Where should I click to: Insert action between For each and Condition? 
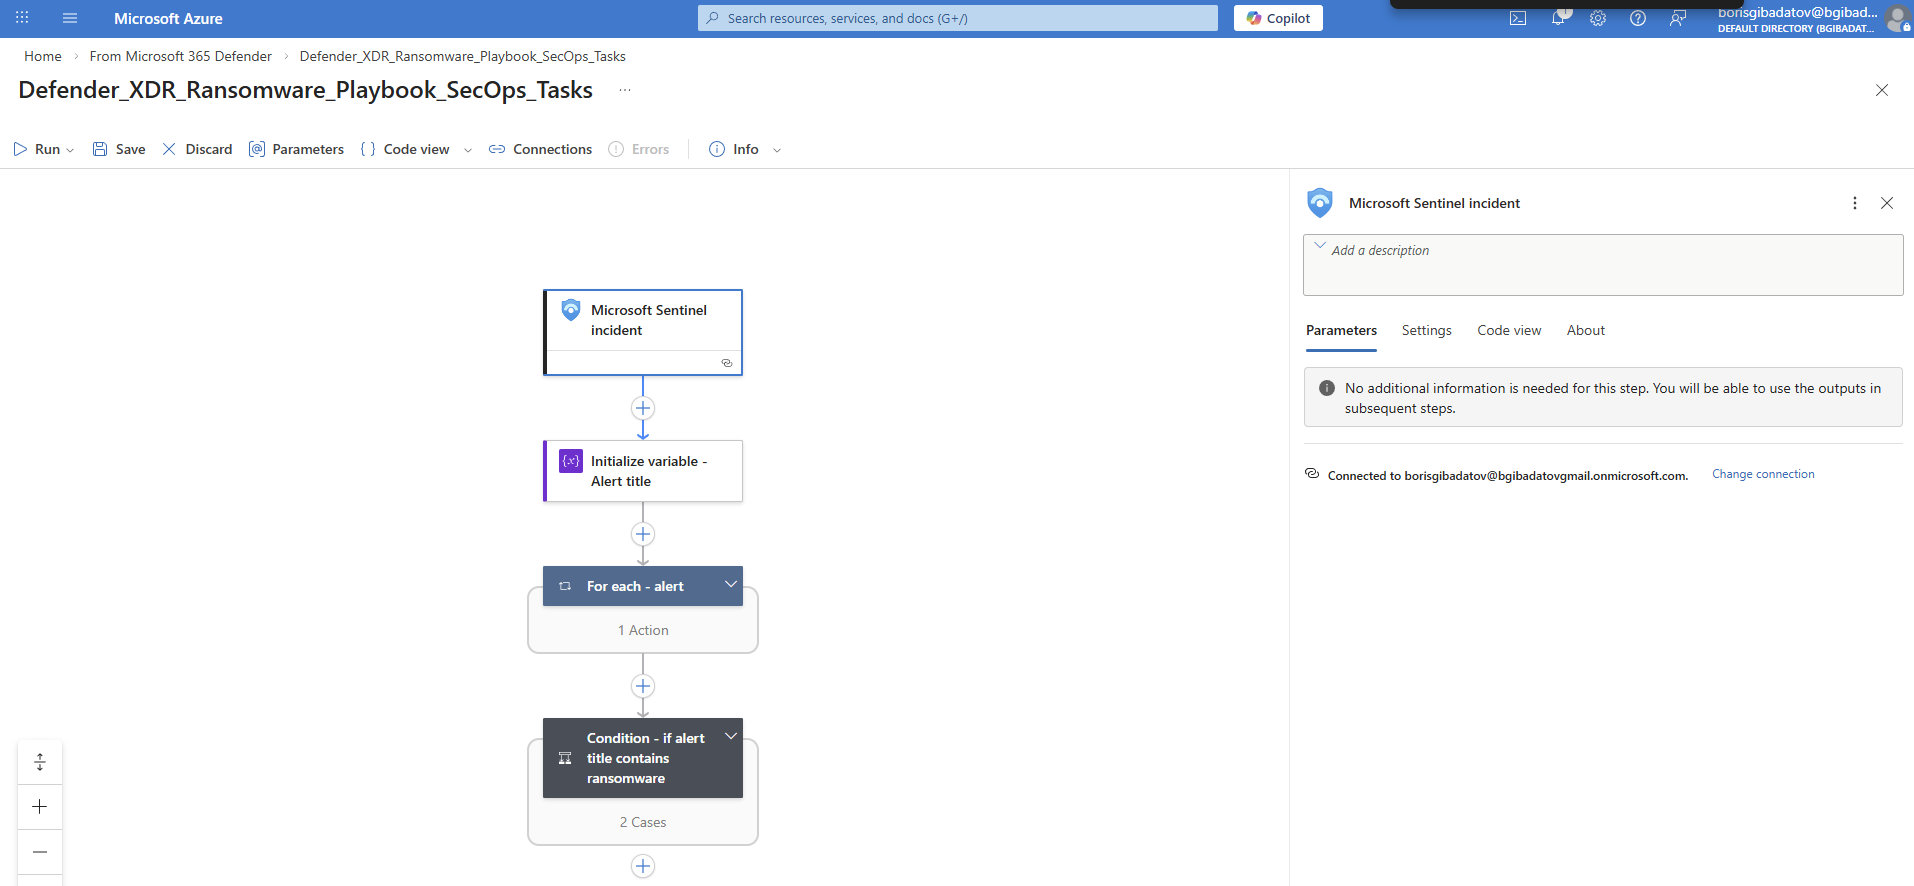[x=643, y=686]
